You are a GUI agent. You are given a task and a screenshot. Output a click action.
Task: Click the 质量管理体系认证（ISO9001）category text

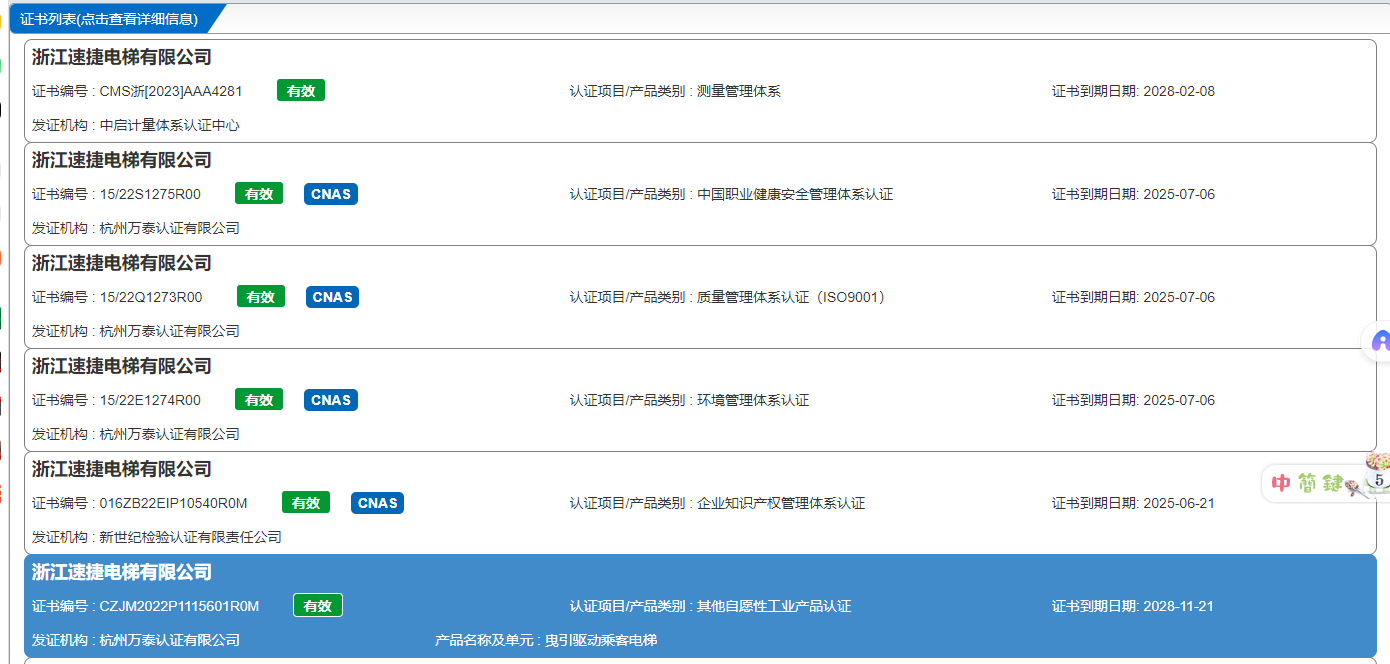coord(791,297)
